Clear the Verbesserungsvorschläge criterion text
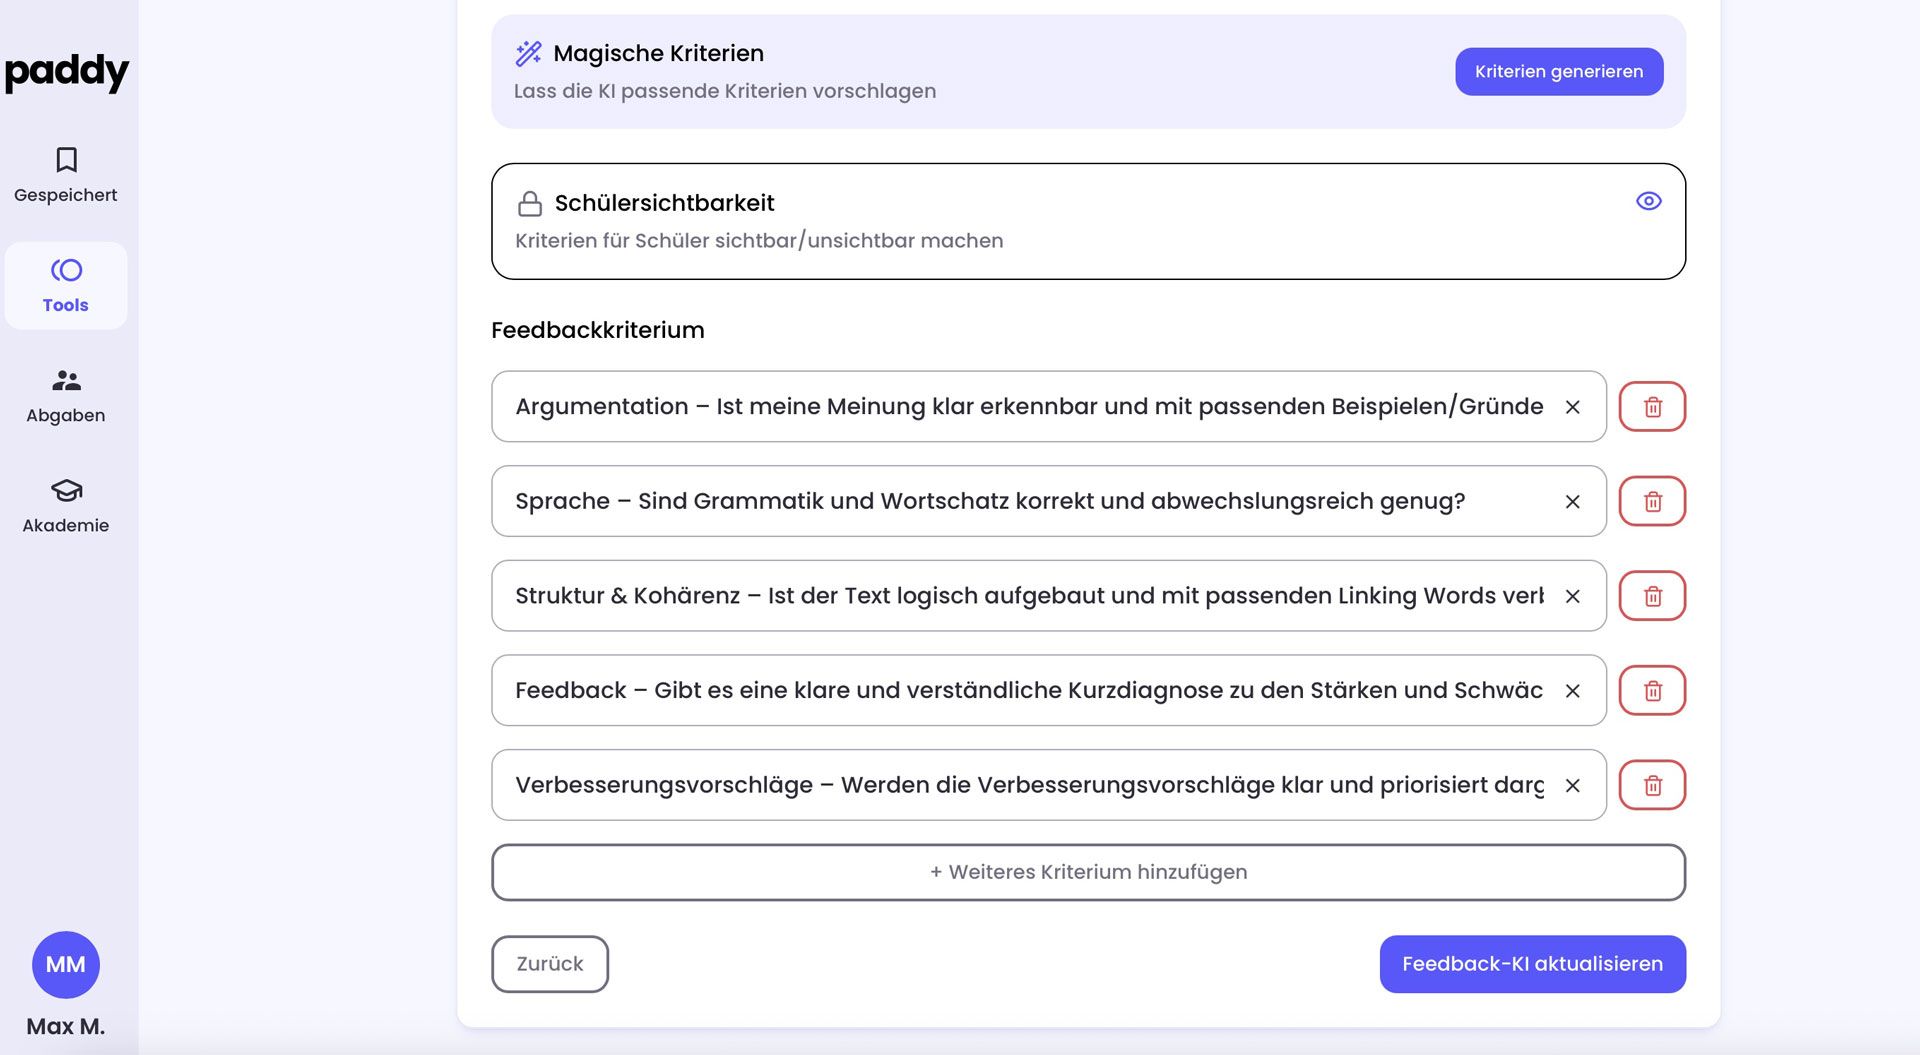The width and height of the screenshot is (1920, 1055). (x=1573, y=786)
